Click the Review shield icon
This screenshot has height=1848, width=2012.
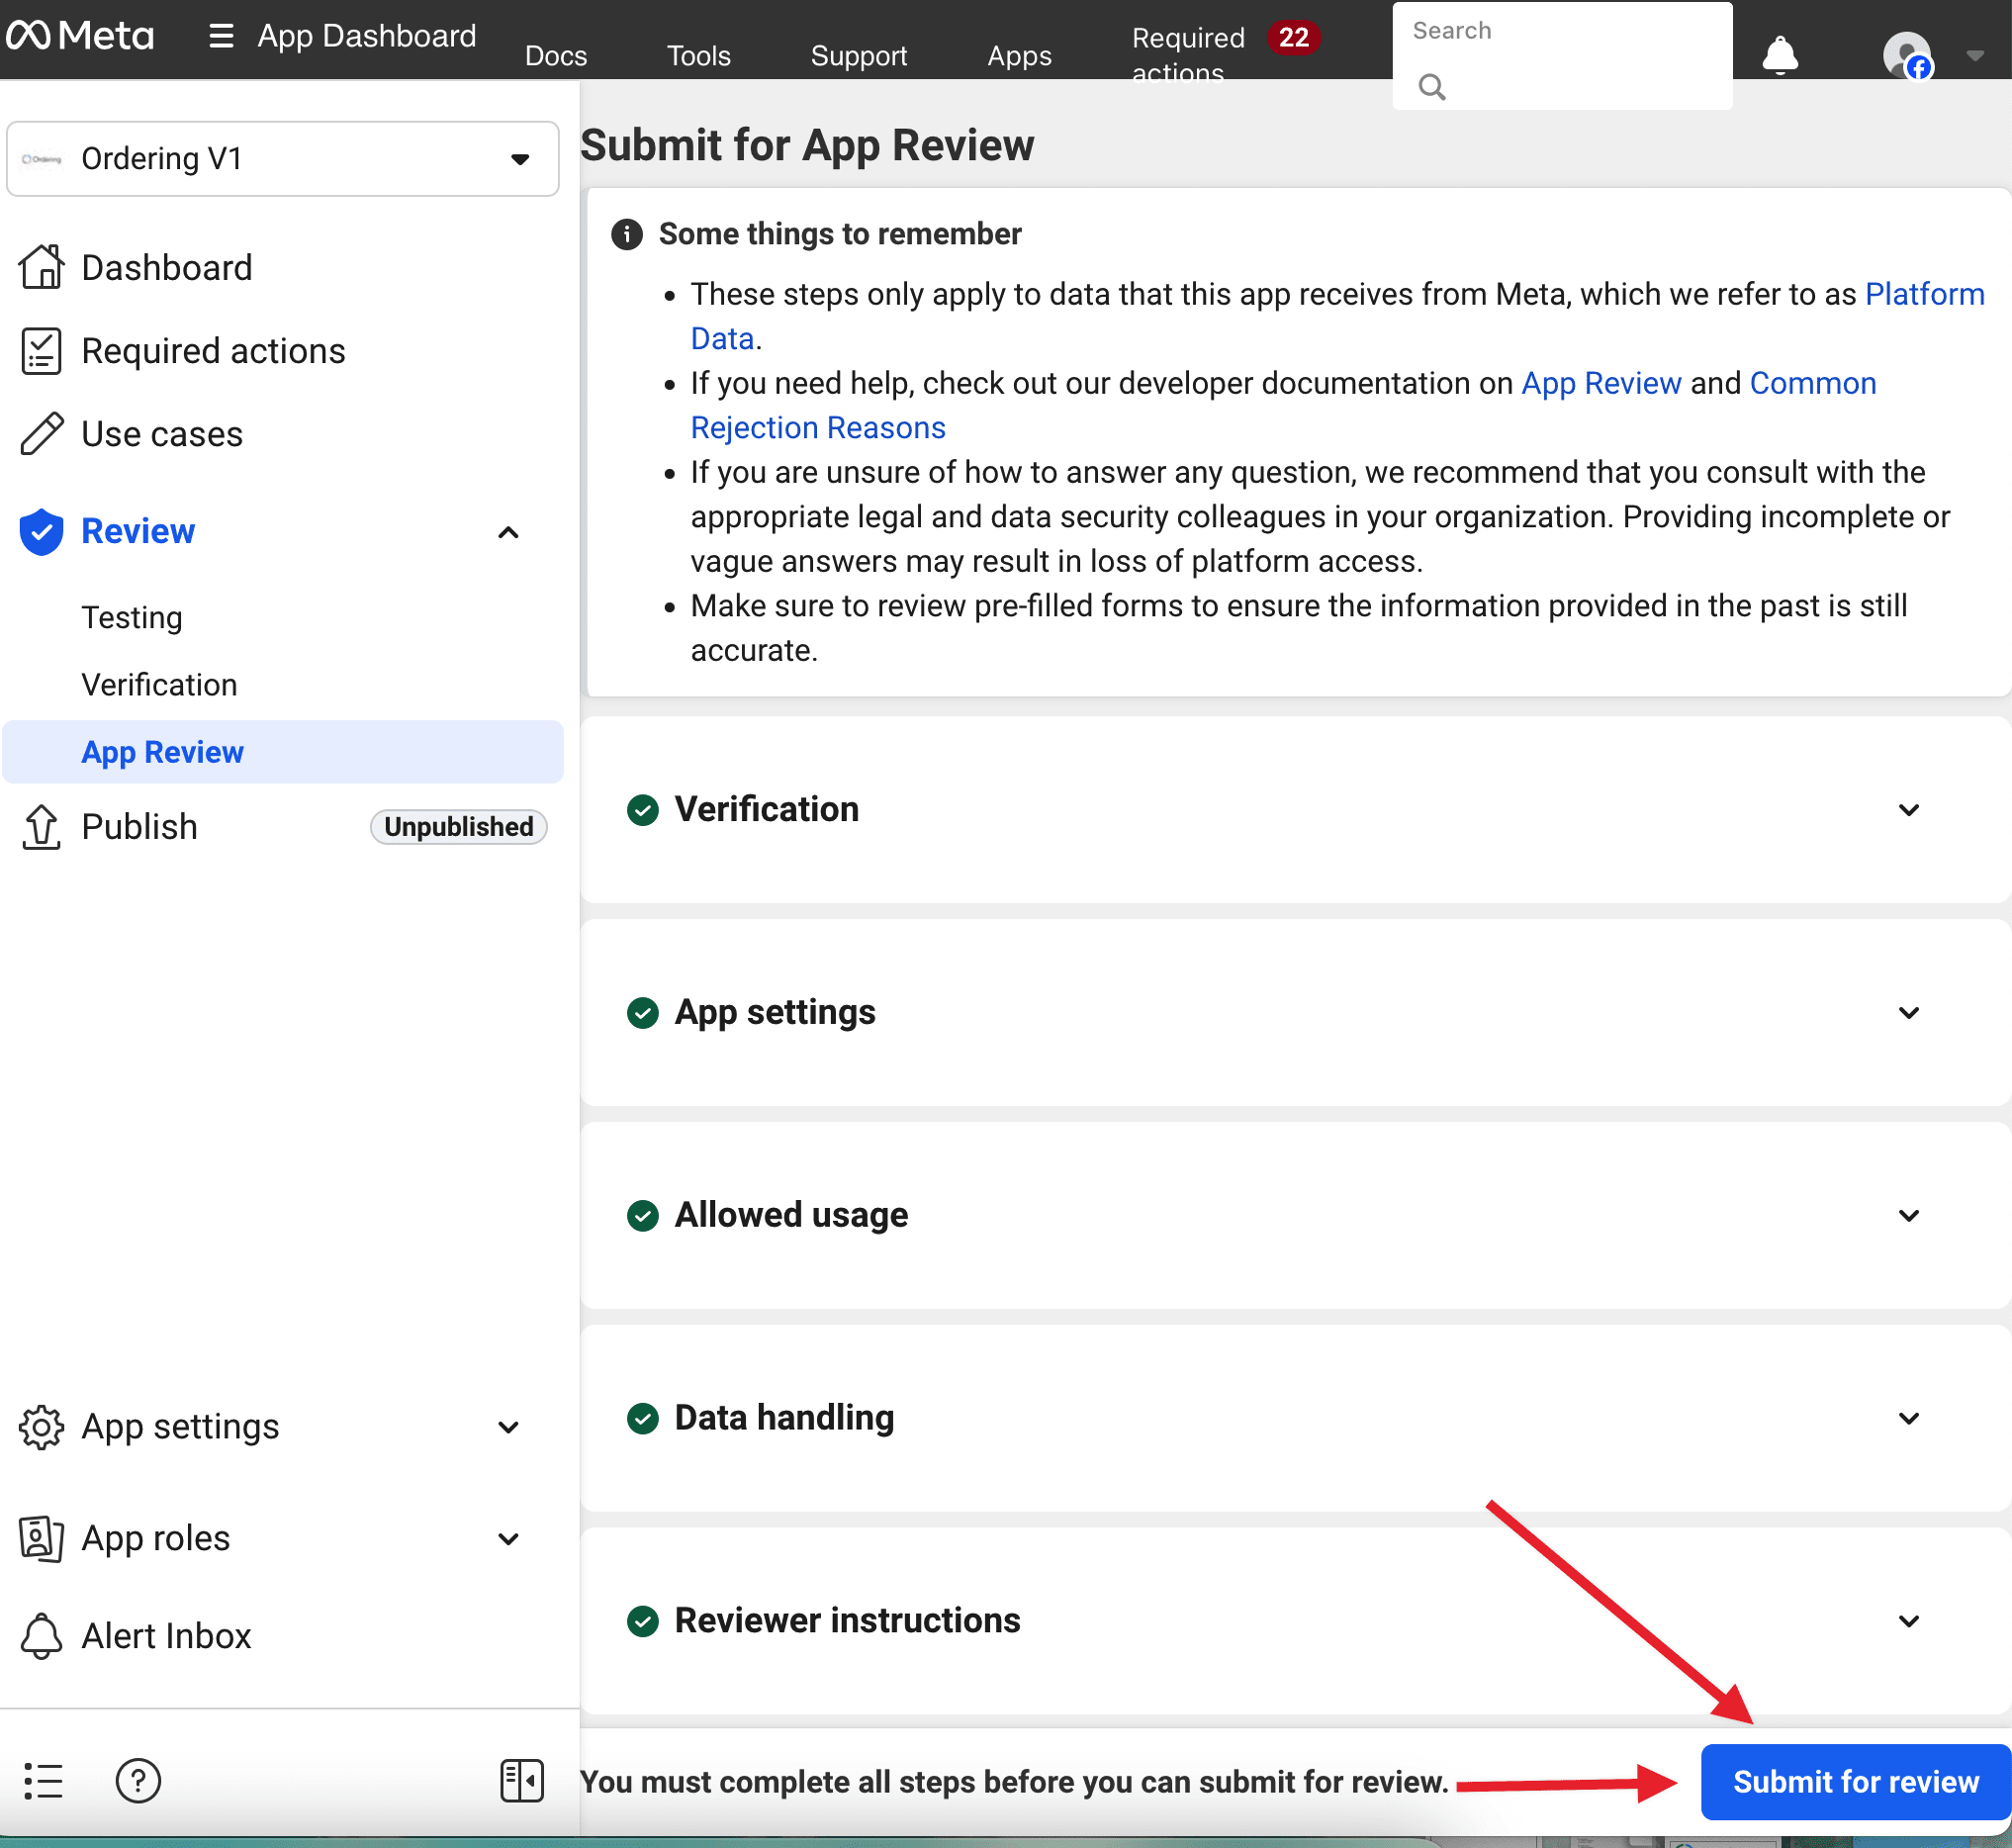(x=41, y=531)
